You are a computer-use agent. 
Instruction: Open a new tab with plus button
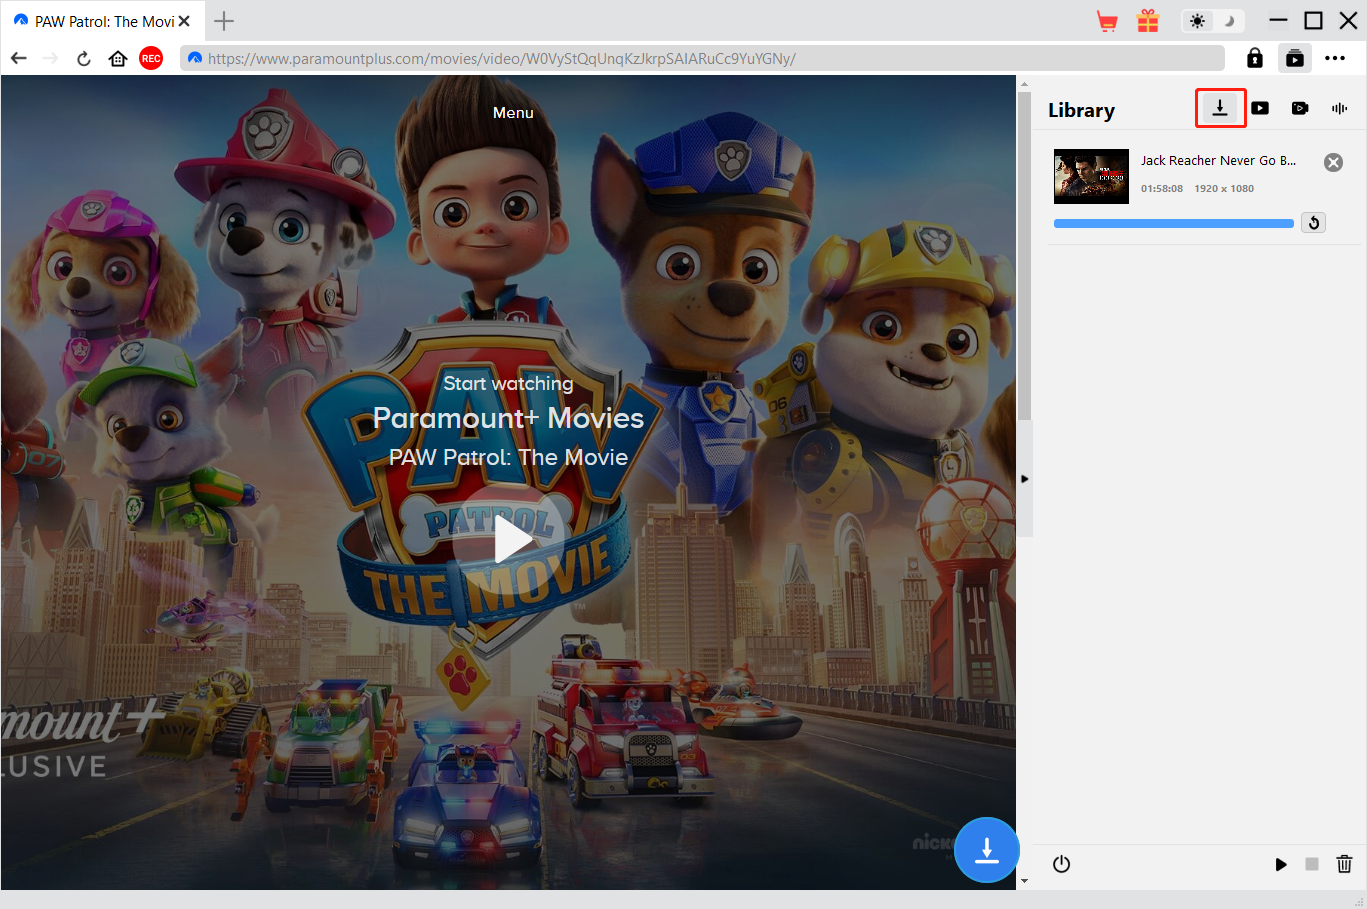pos(224,21)
